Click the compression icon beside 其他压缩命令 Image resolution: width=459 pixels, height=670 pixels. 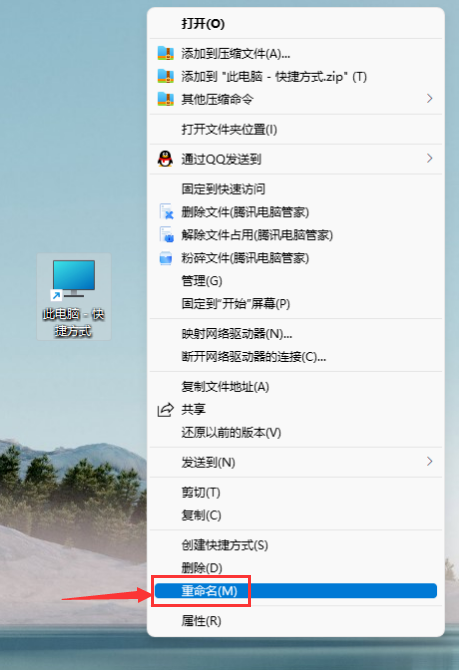tap(165, 99)
